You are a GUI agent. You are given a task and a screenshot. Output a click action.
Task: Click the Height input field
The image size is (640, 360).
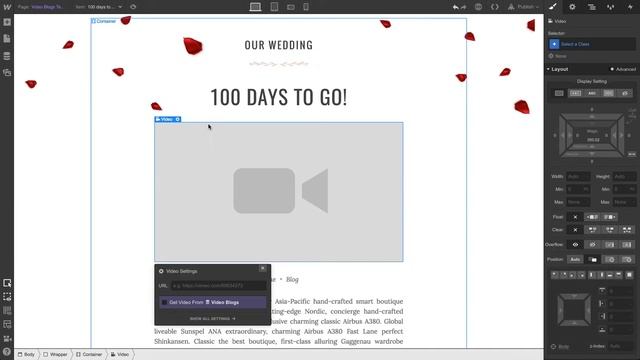pos(624,177)
